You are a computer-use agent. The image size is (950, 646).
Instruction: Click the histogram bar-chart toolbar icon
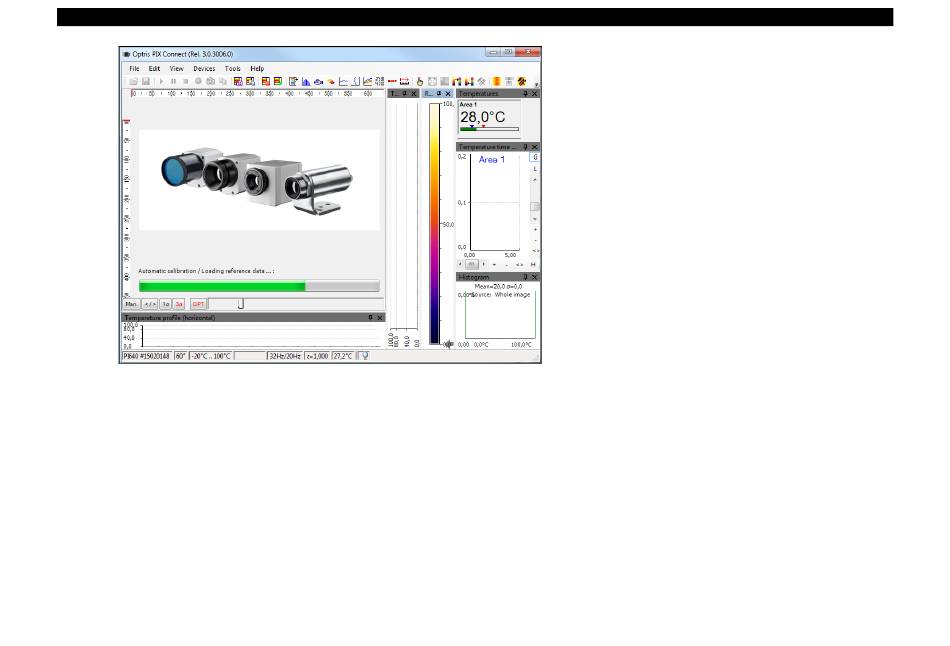(306, 81)
